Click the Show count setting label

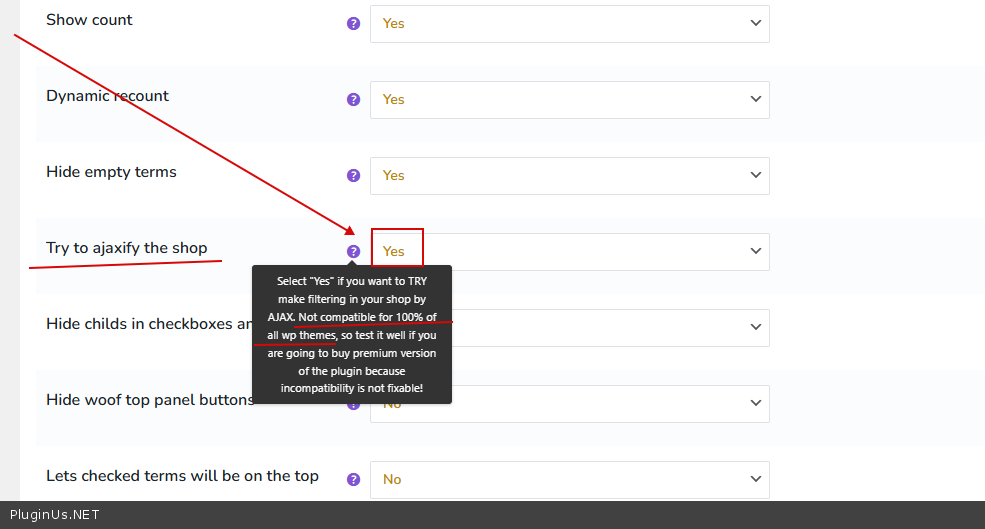tap(89, 20)
